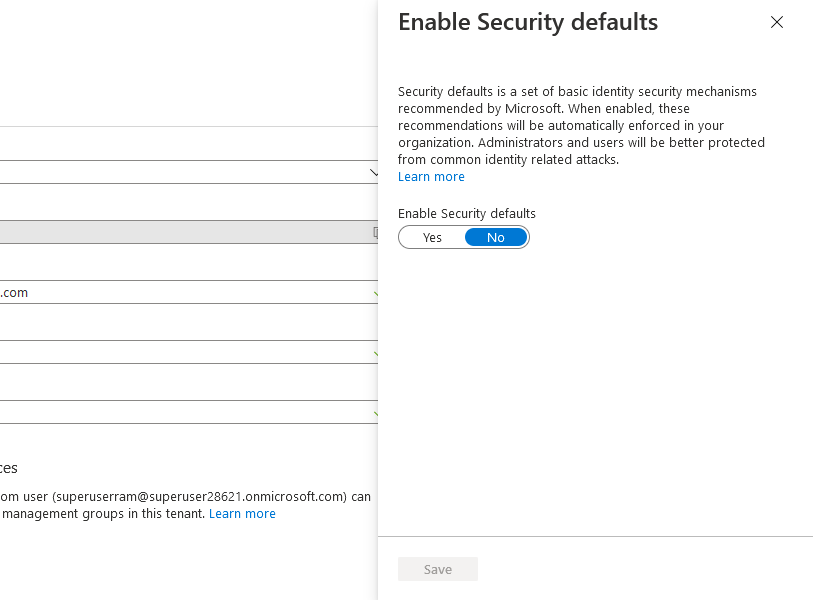The width and height of the screenshot is (813, 600).
Task: Click the disabled Save button
Action: coord(438,569)
